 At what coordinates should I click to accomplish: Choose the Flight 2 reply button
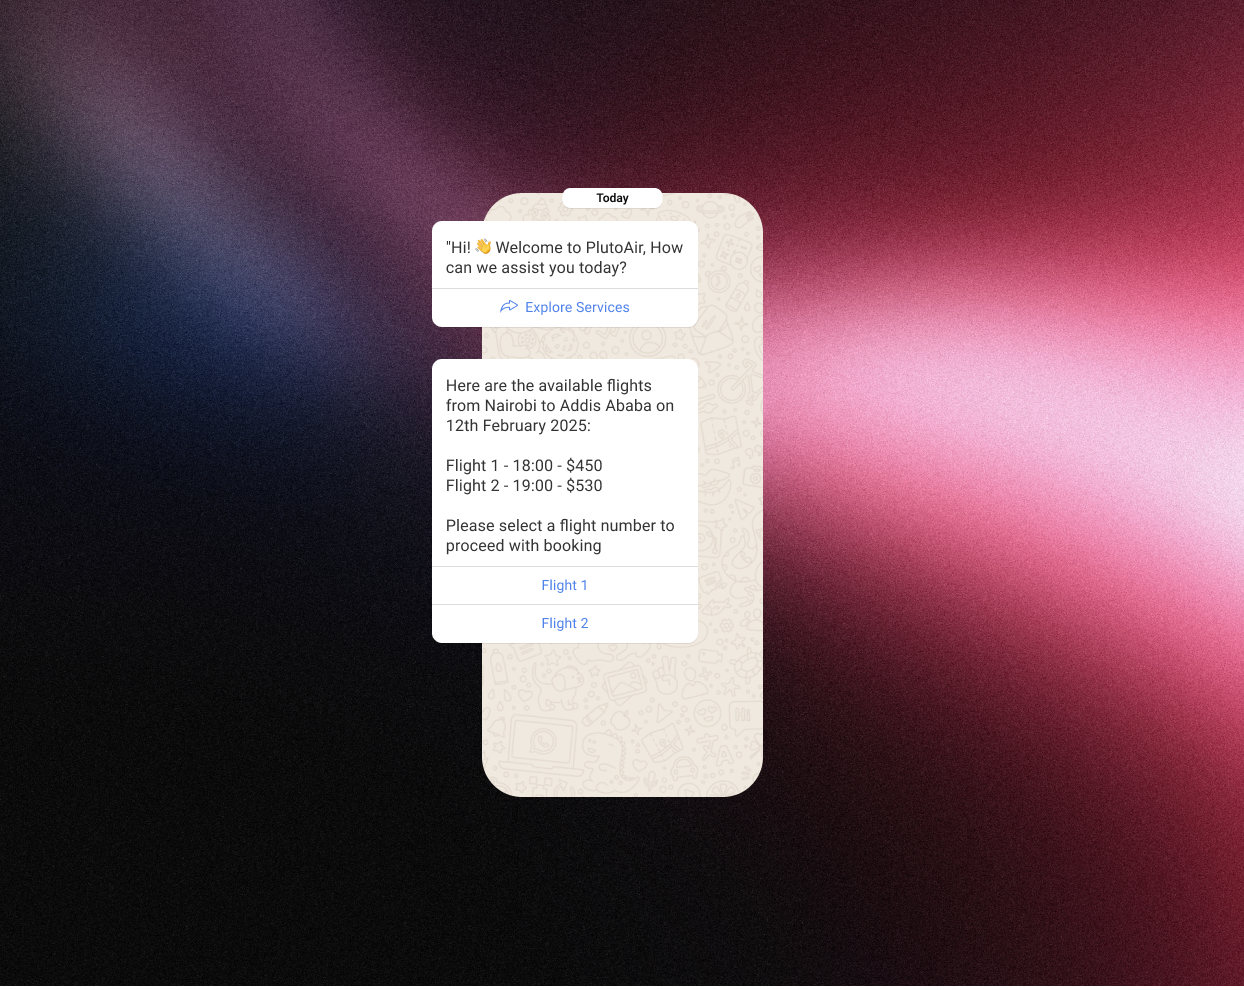point(565,623)
